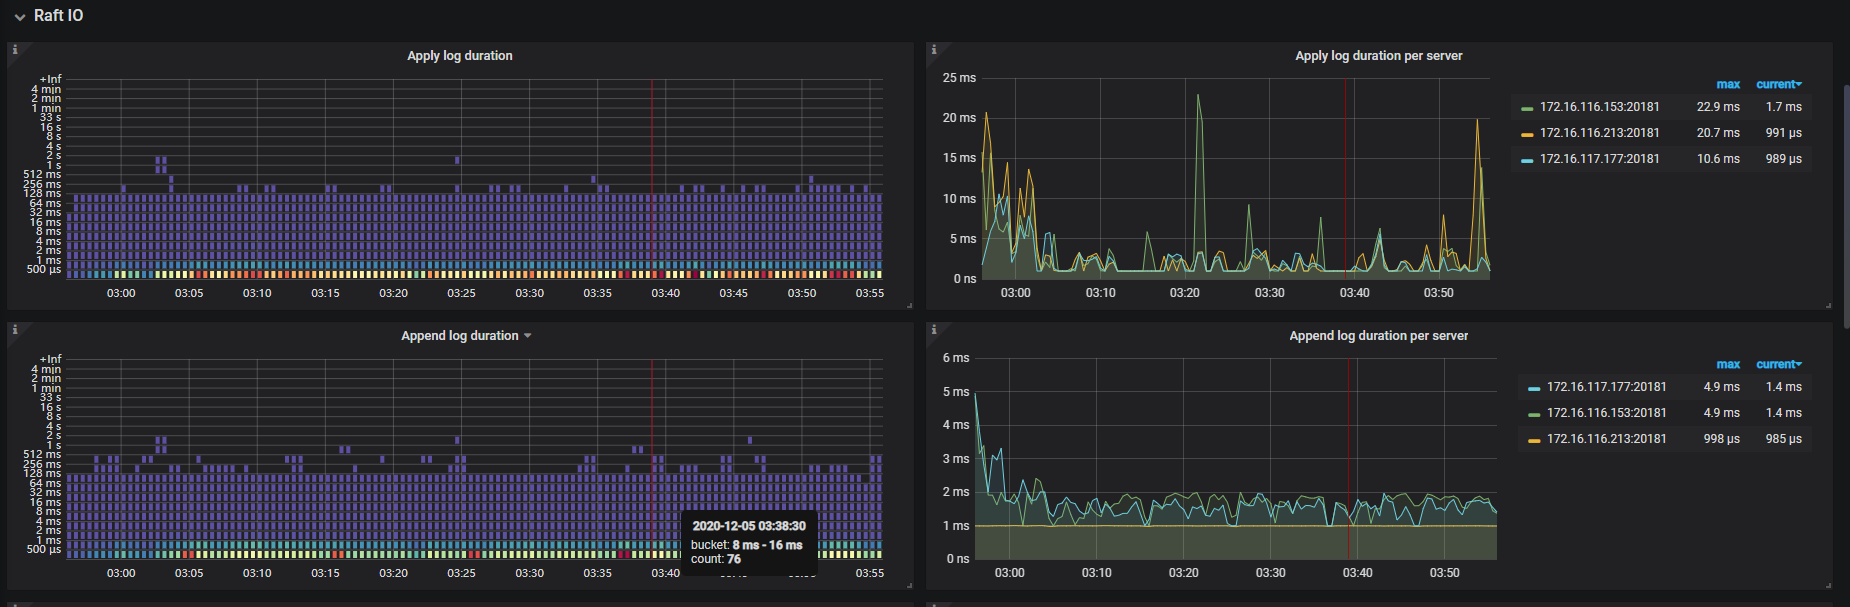Click the yellow color swatch for 172.16.116.213:20181 in Append legend
This screenshot has height=607, width=1850.
[1534, 440]
